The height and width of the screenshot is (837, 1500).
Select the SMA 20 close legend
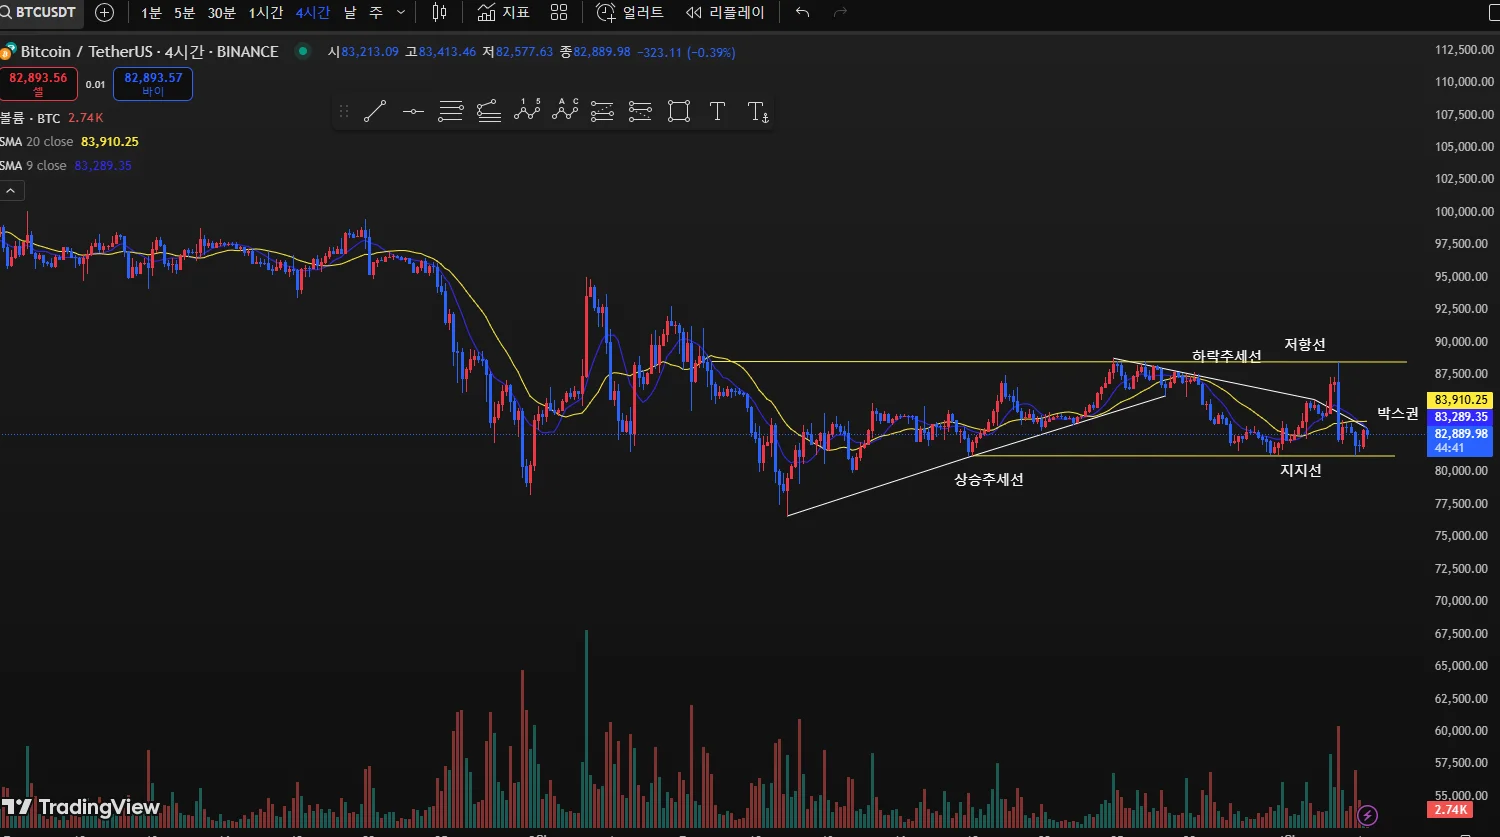pyautogui.click(x=68, y=142)
